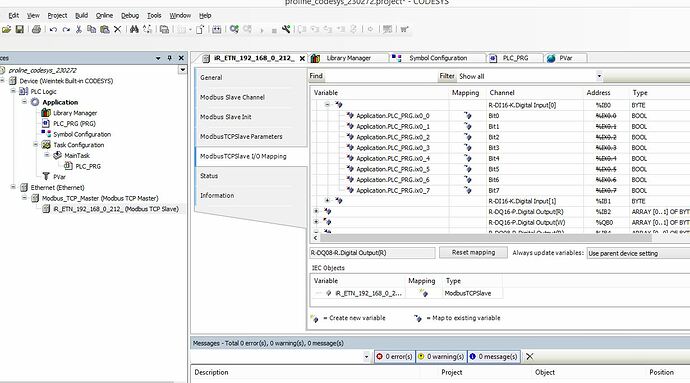Open the Build menu
690x383 pixels.
[x=81, y=15]
